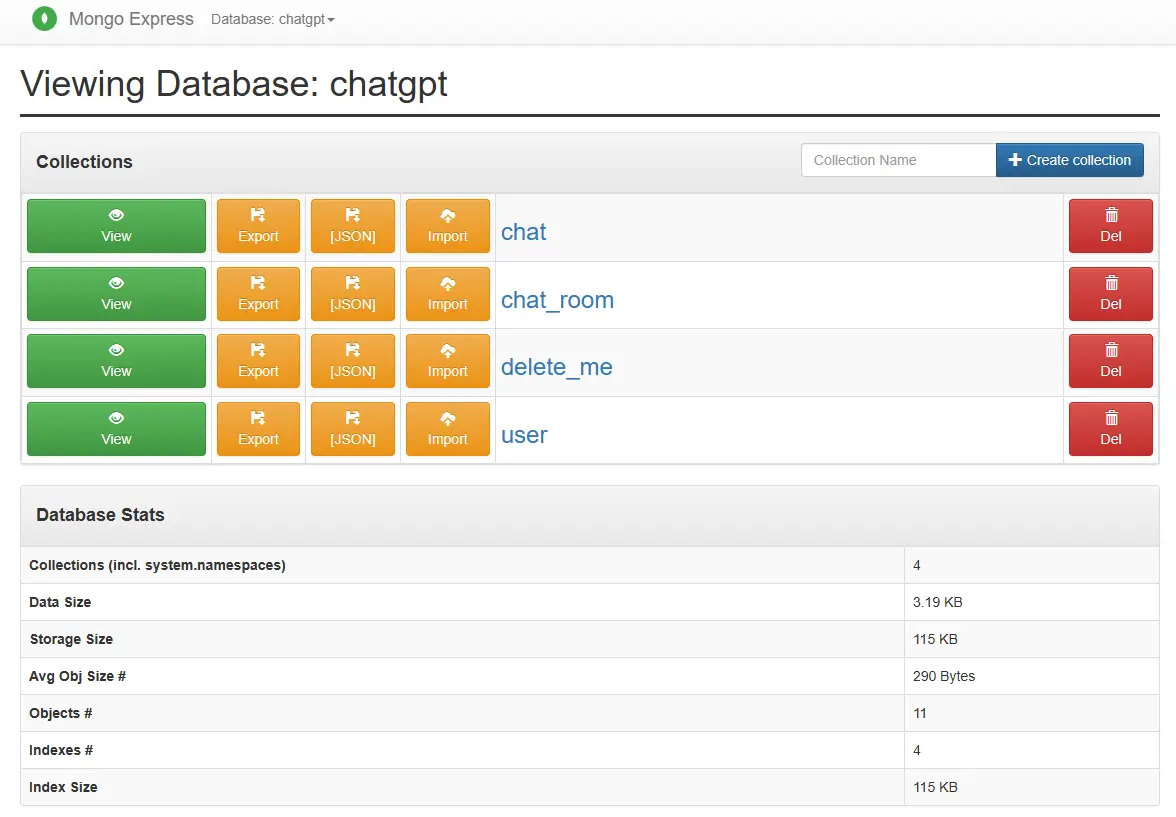
Task: Select Mongo Express from the top menu bar
Action: pos(131,19)
